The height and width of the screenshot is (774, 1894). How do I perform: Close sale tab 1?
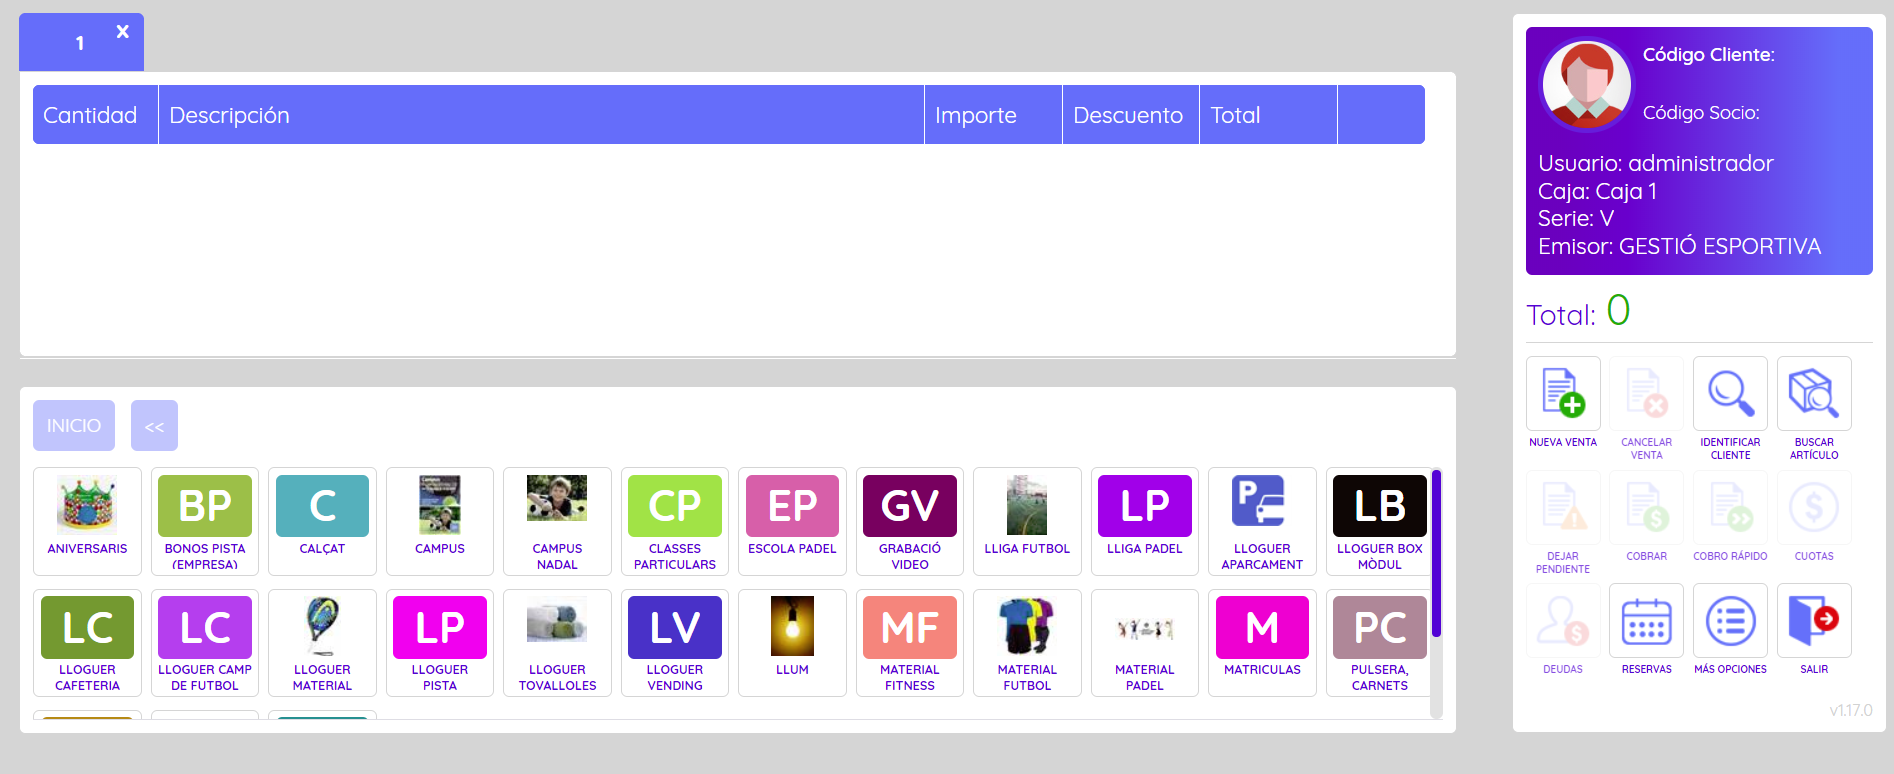(x=122, y=31)
